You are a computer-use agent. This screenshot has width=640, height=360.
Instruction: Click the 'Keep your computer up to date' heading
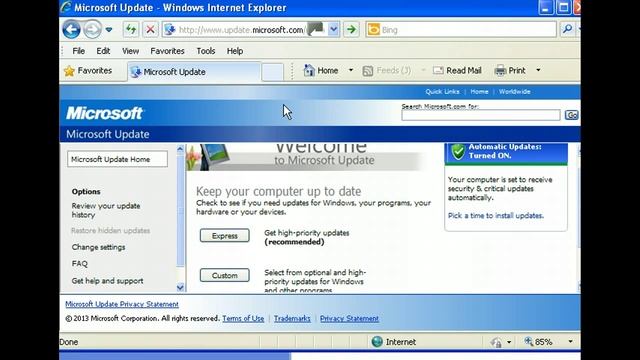pos(278,191)
